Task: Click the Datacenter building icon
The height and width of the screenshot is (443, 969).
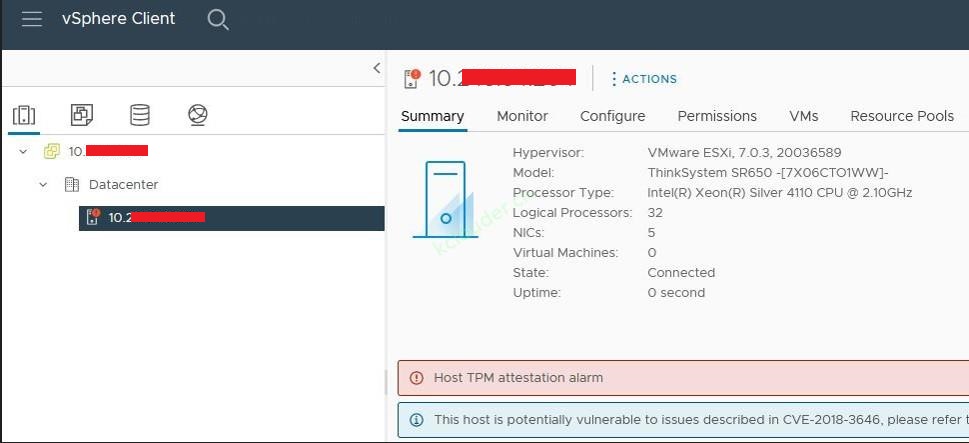Action: pos(72,184)
